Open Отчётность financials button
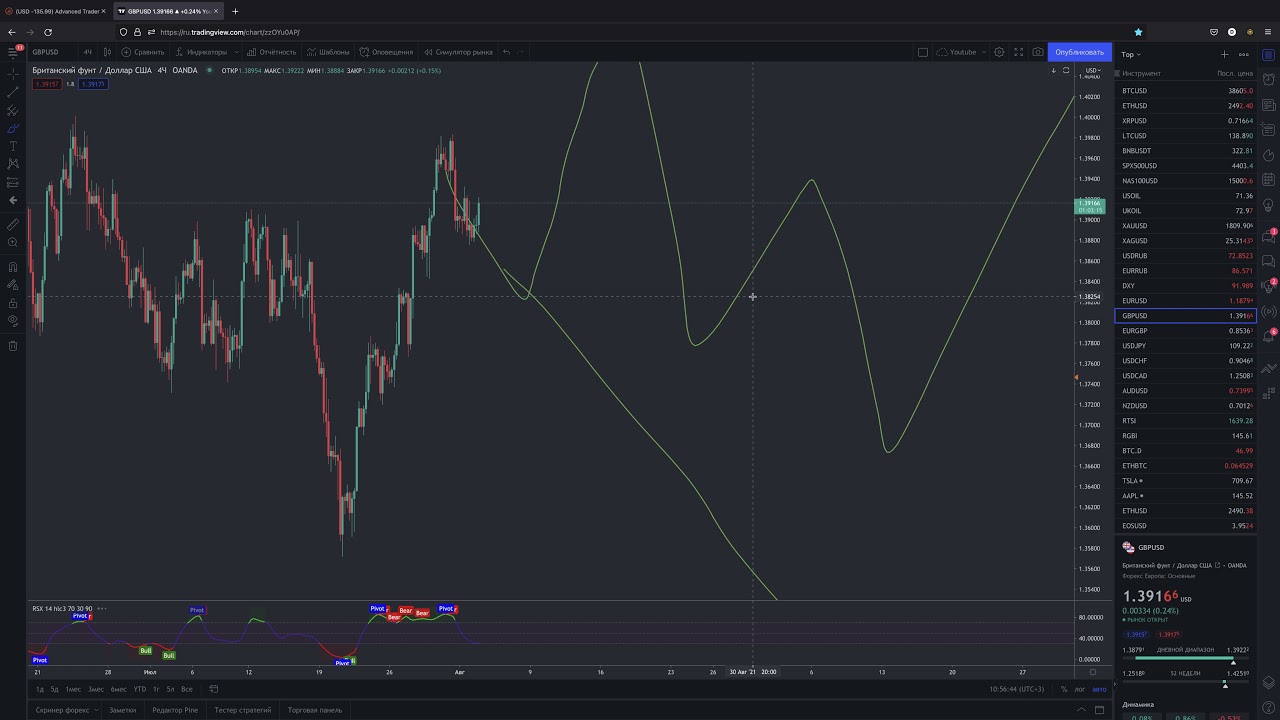The width and height of the screenshot is (1280, 720). 272,52
